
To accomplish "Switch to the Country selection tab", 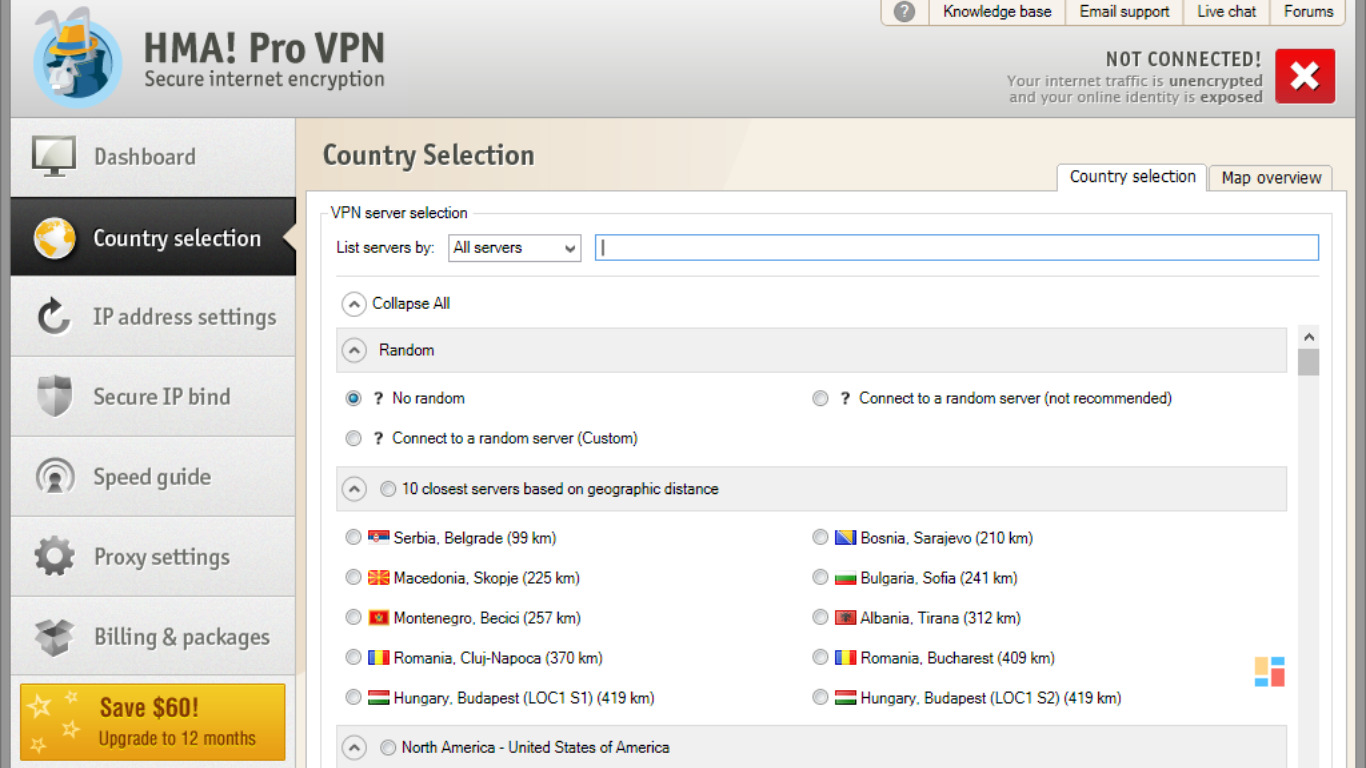I will pos(1132,177).
